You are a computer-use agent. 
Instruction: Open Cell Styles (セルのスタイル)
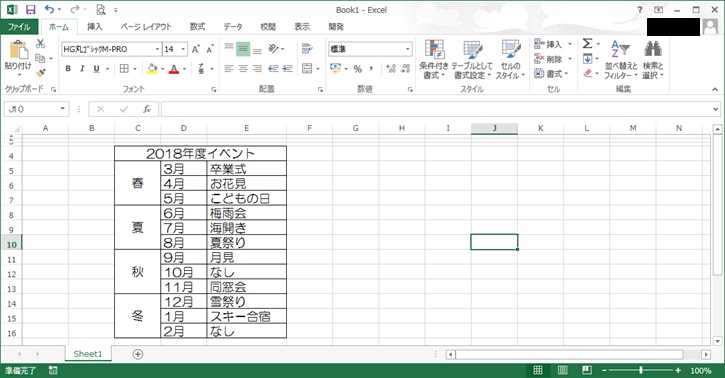click(510, 59)
